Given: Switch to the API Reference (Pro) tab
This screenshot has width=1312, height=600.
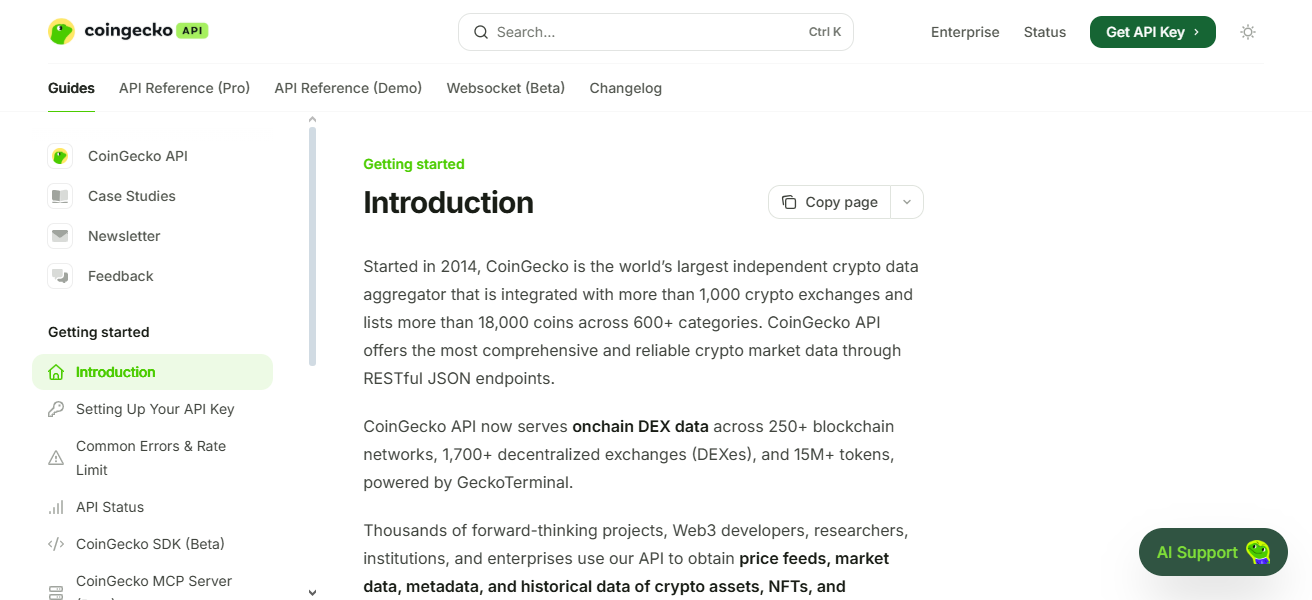Looking at the screenshot, I should coord(184,88).
